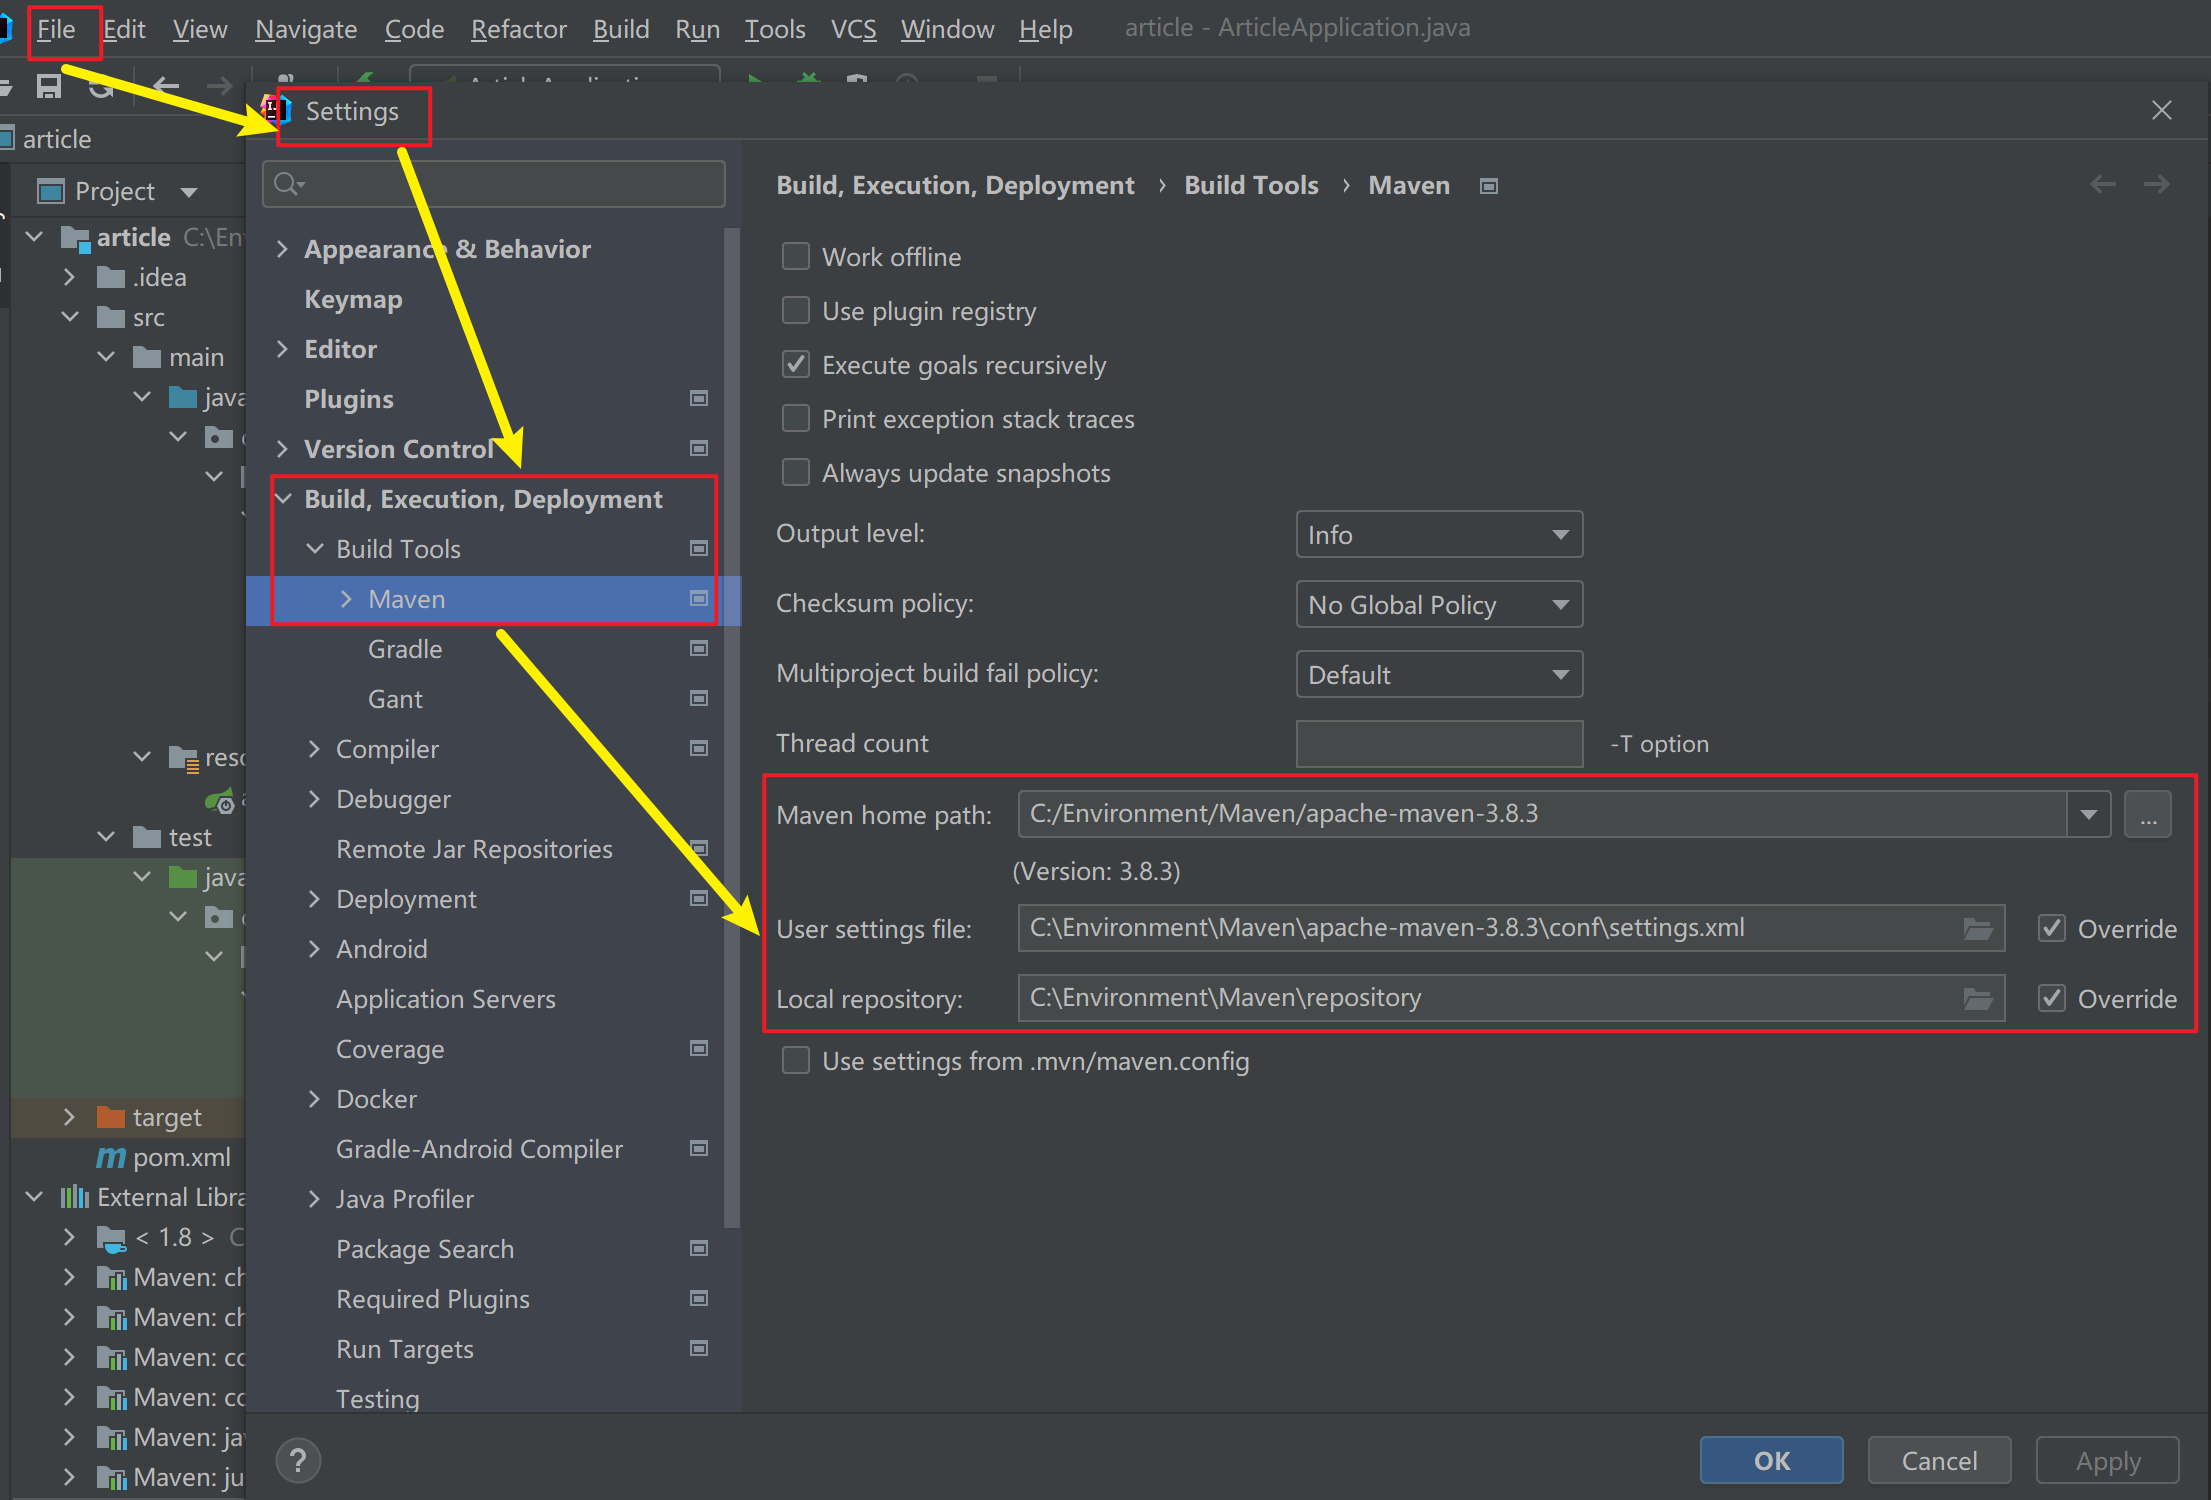
Task: Click the back arrow in settings header
Action: tap(2102, 185)
